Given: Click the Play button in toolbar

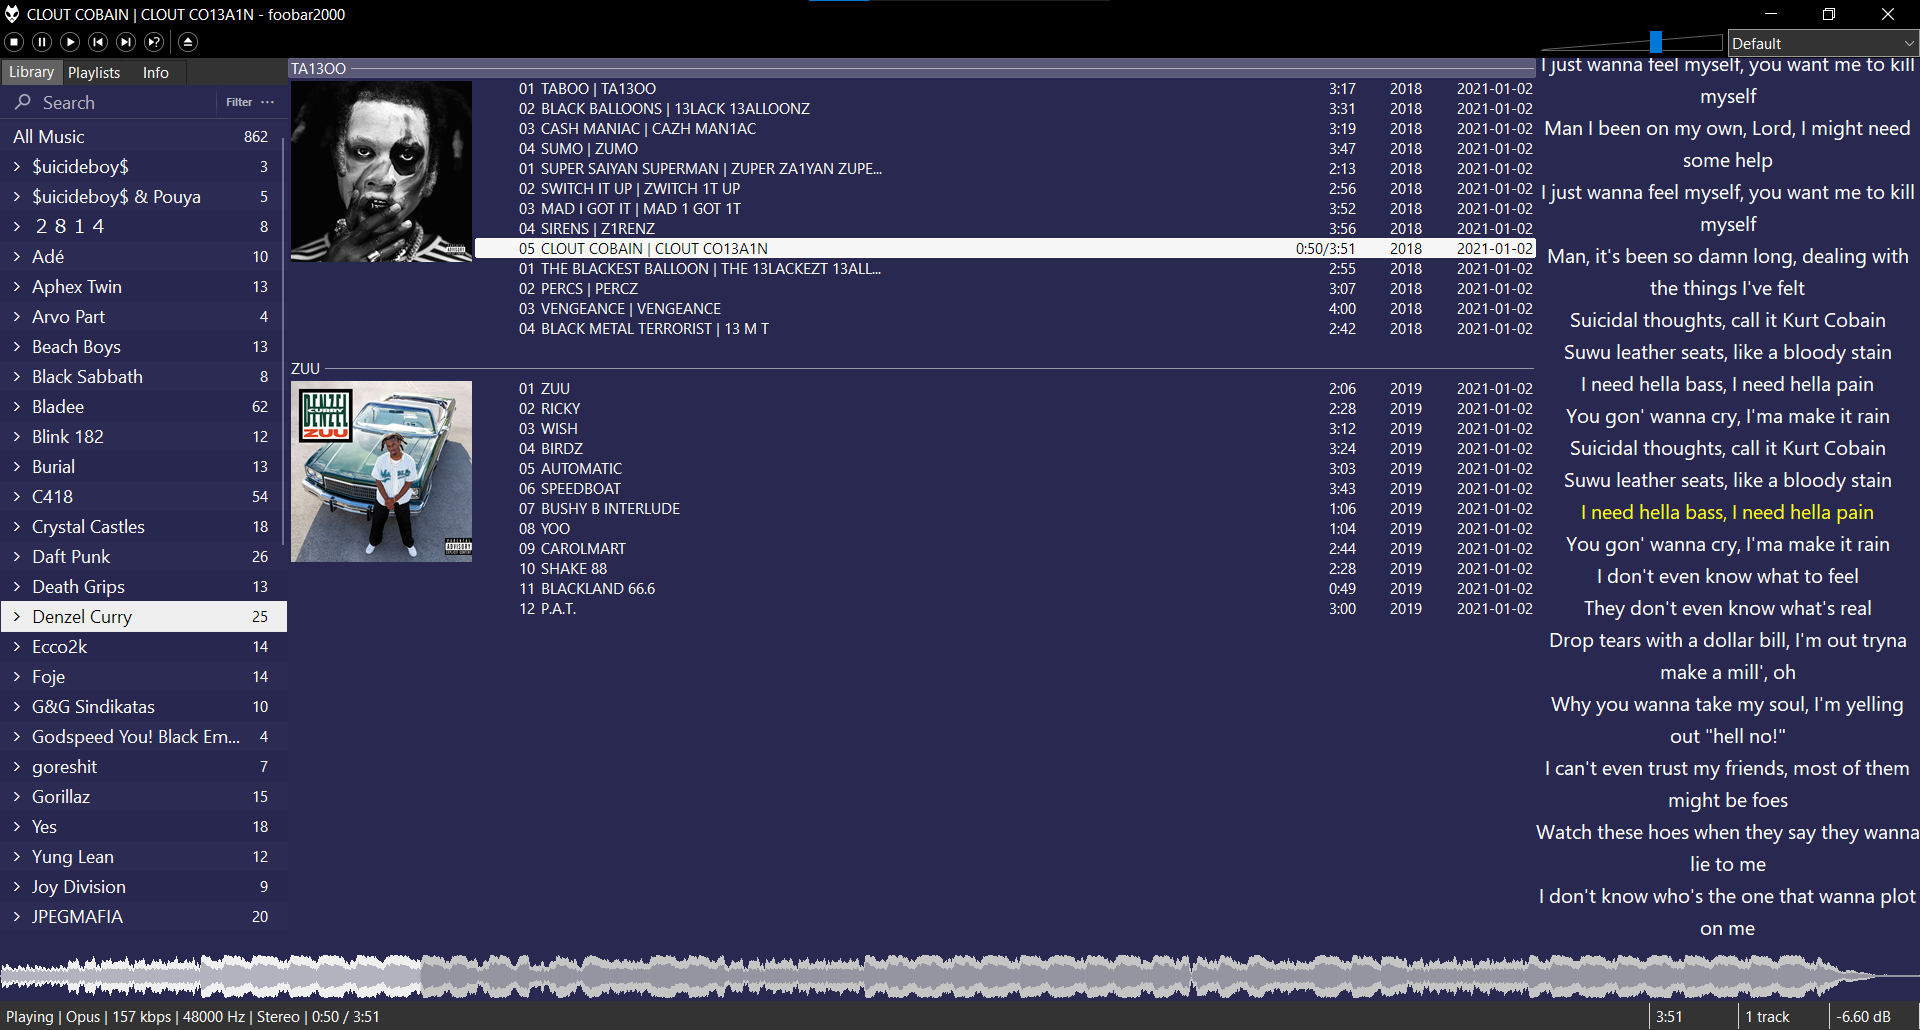Looking at the screenshot, I should click(x=70, y=42).
